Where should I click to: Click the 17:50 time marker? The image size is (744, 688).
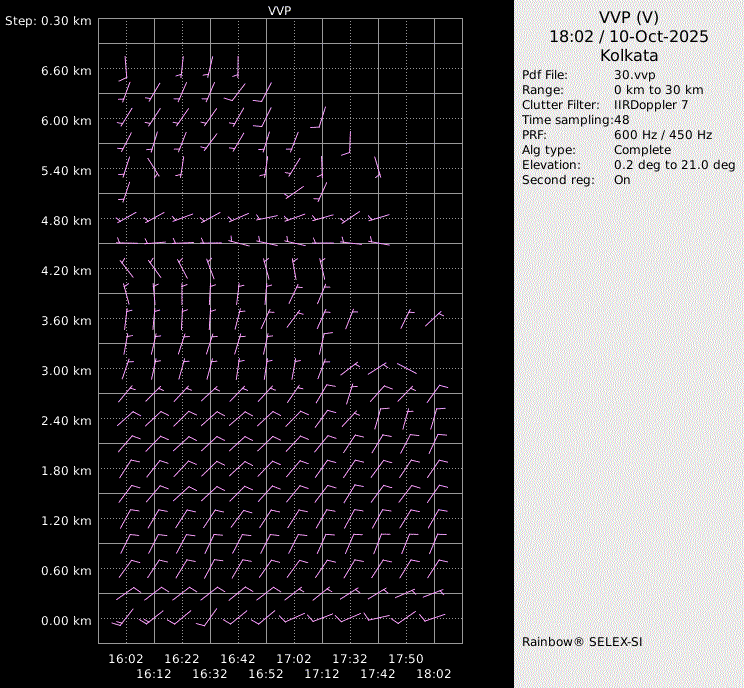click(406, 659)
